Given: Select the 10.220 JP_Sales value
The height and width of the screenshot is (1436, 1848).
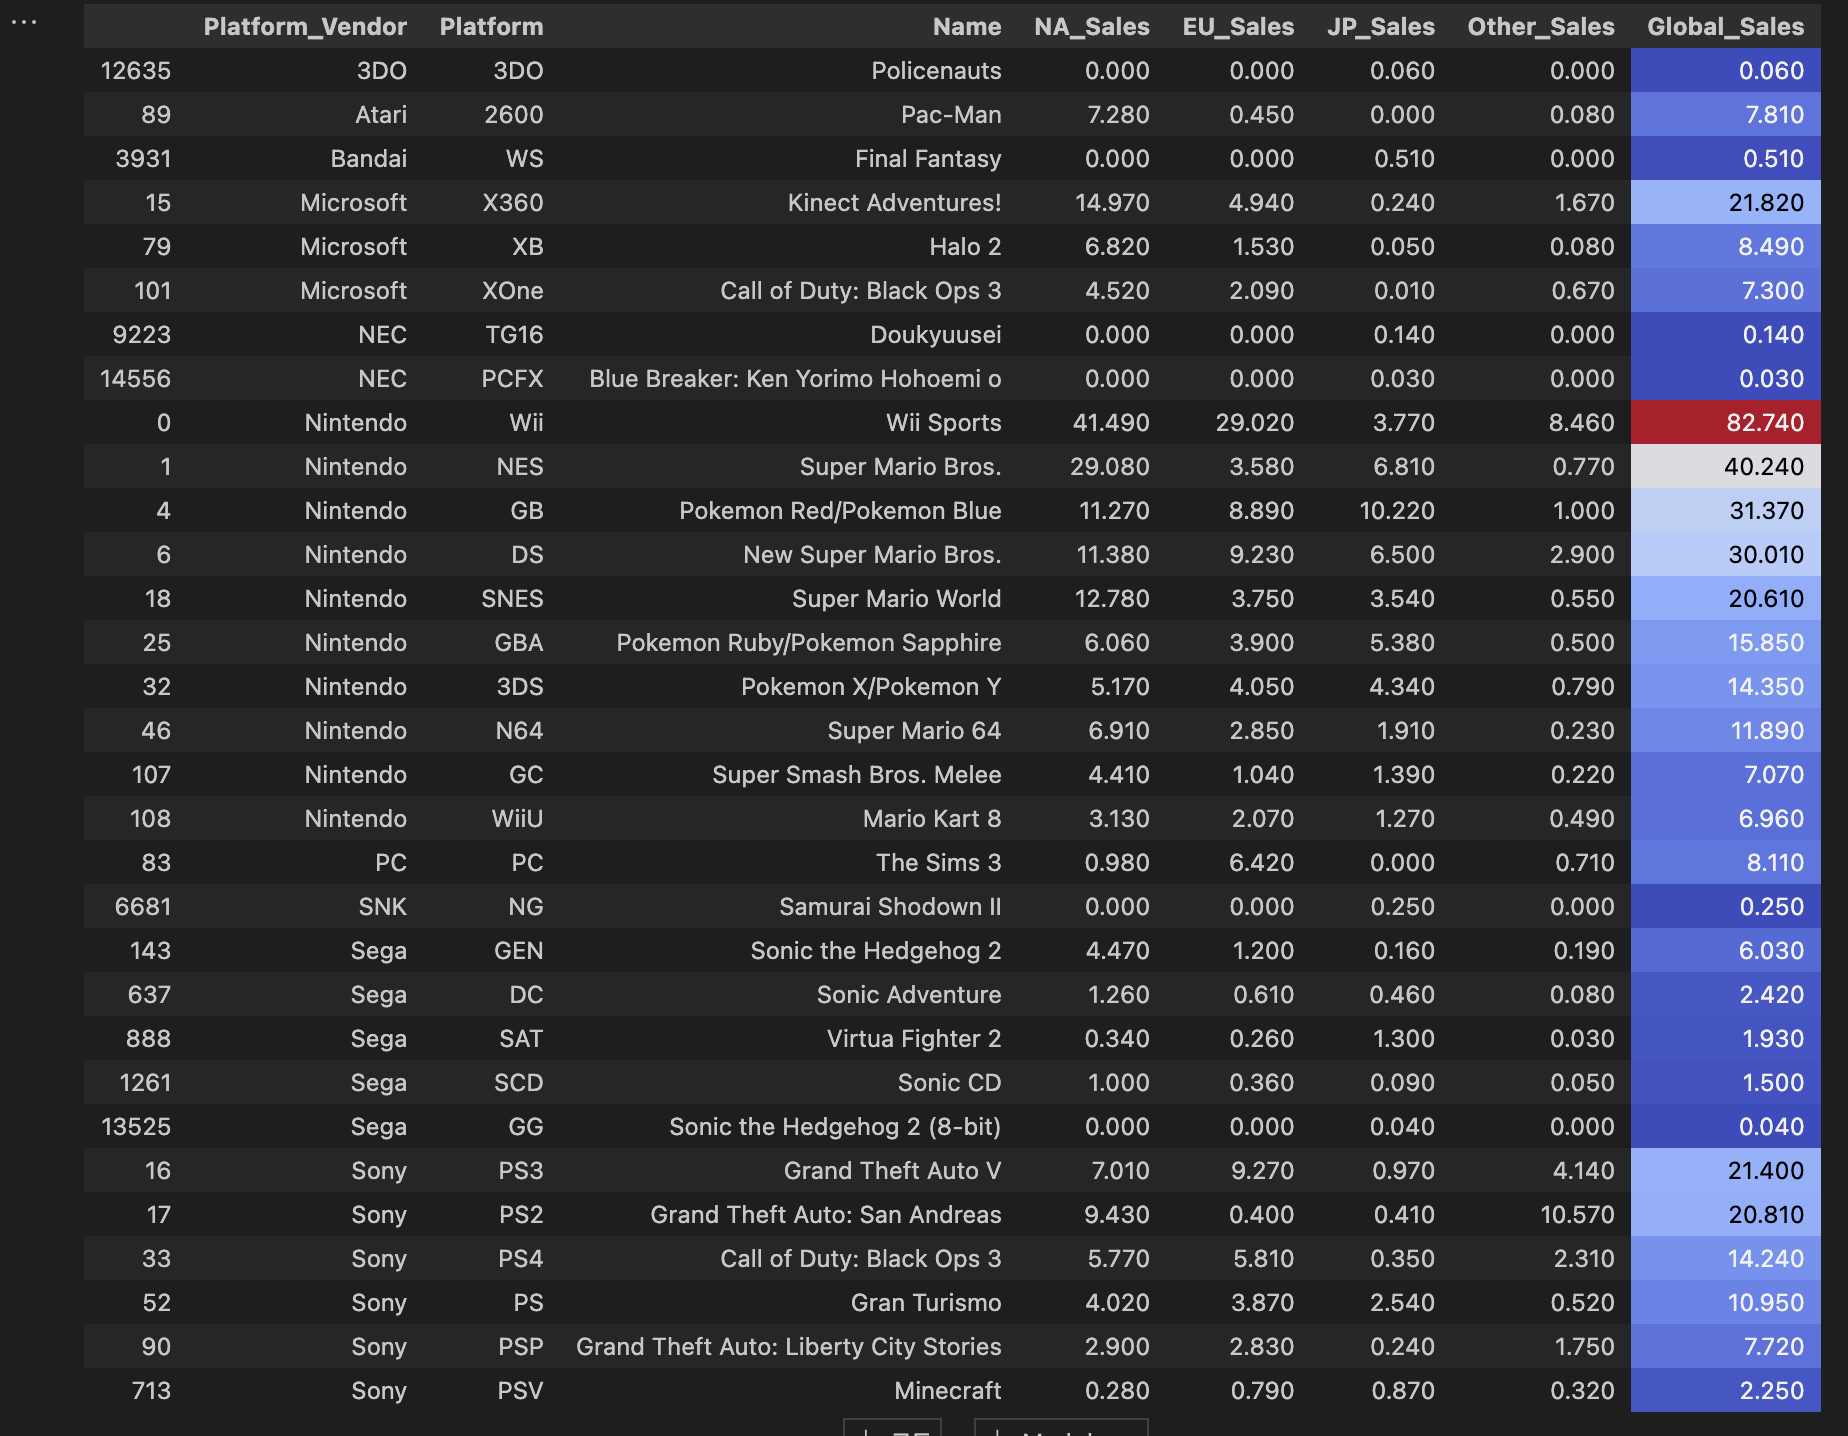Looking at the screenshot, I should [1397, 511].
